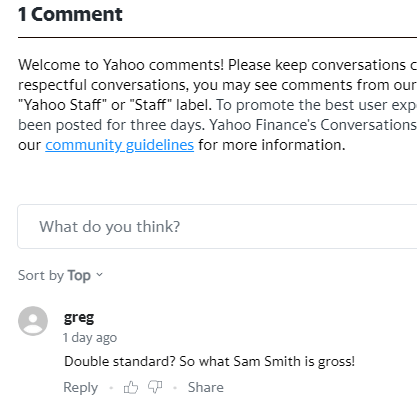Viewport: 417px width, 398px height.
Task: Open the community guidelines link
Action: pos(120,145)
